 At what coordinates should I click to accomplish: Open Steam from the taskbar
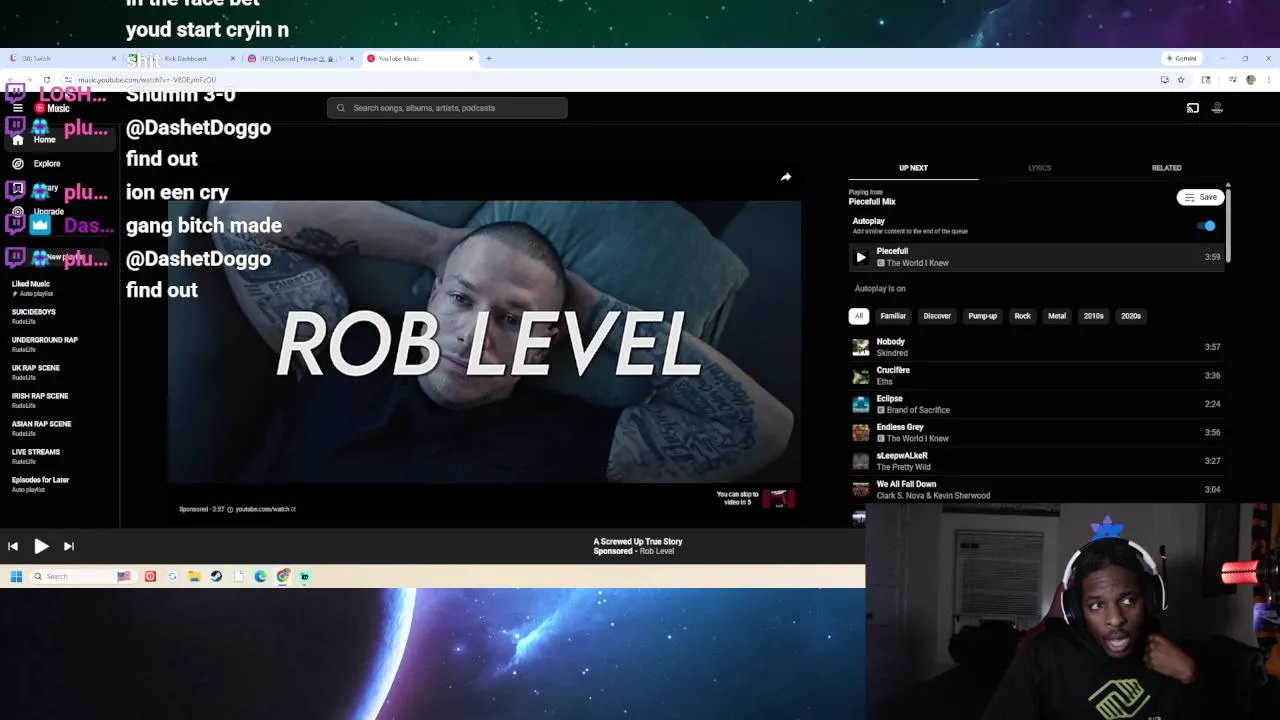[x=216, y=576]
